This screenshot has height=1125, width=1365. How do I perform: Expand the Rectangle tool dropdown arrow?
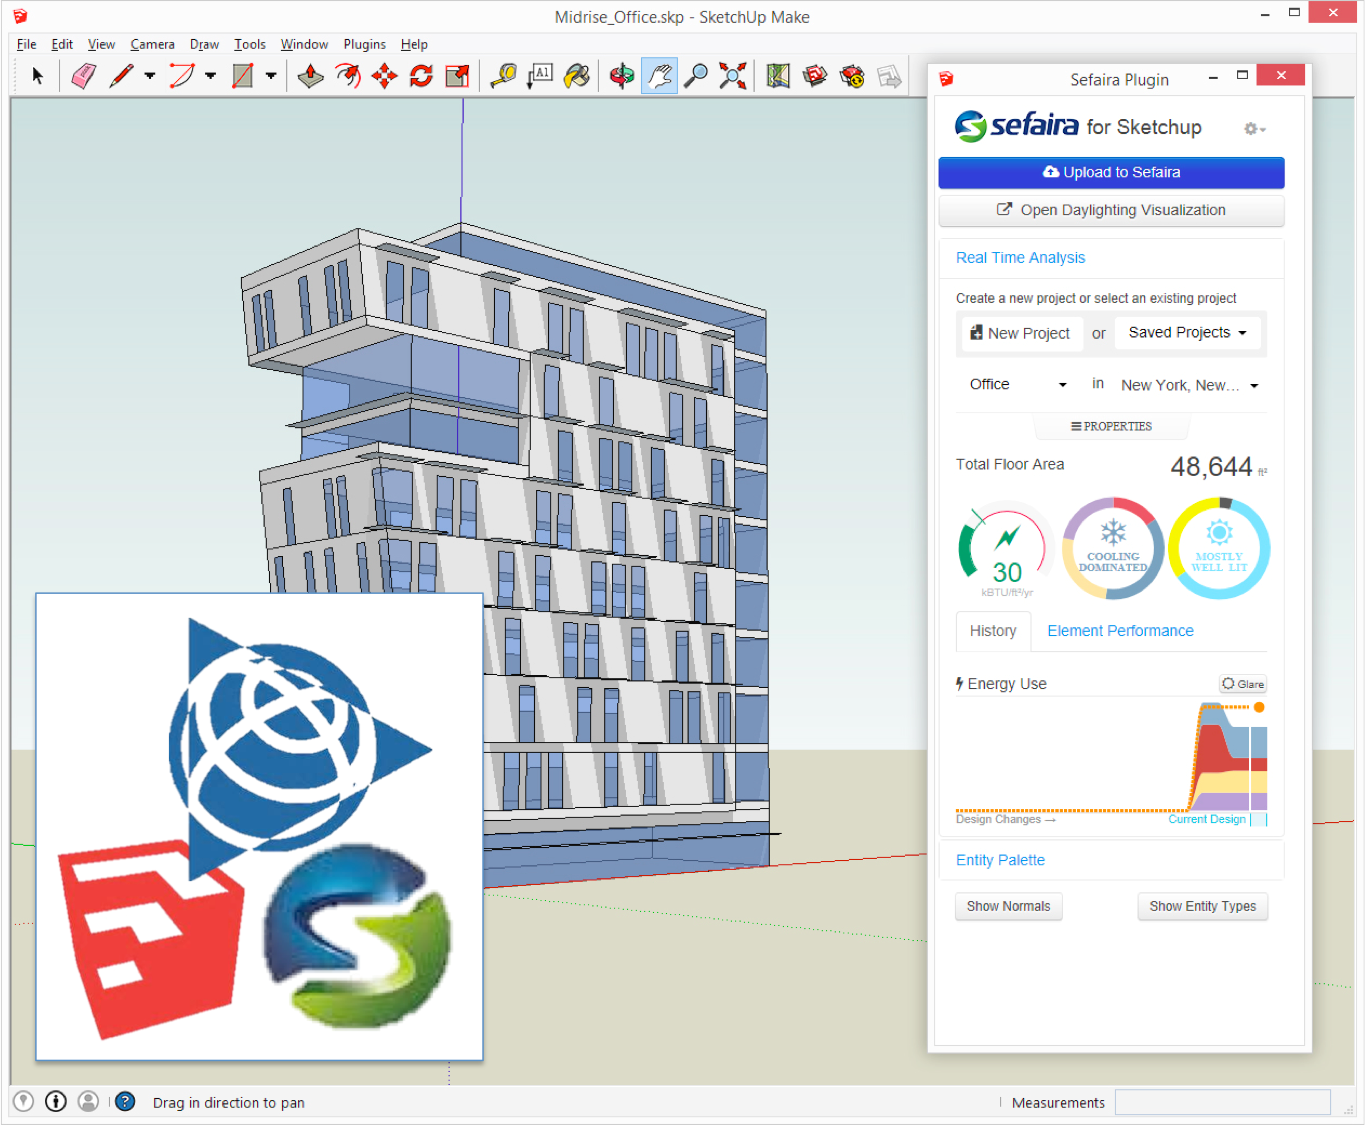click(270, 76)
